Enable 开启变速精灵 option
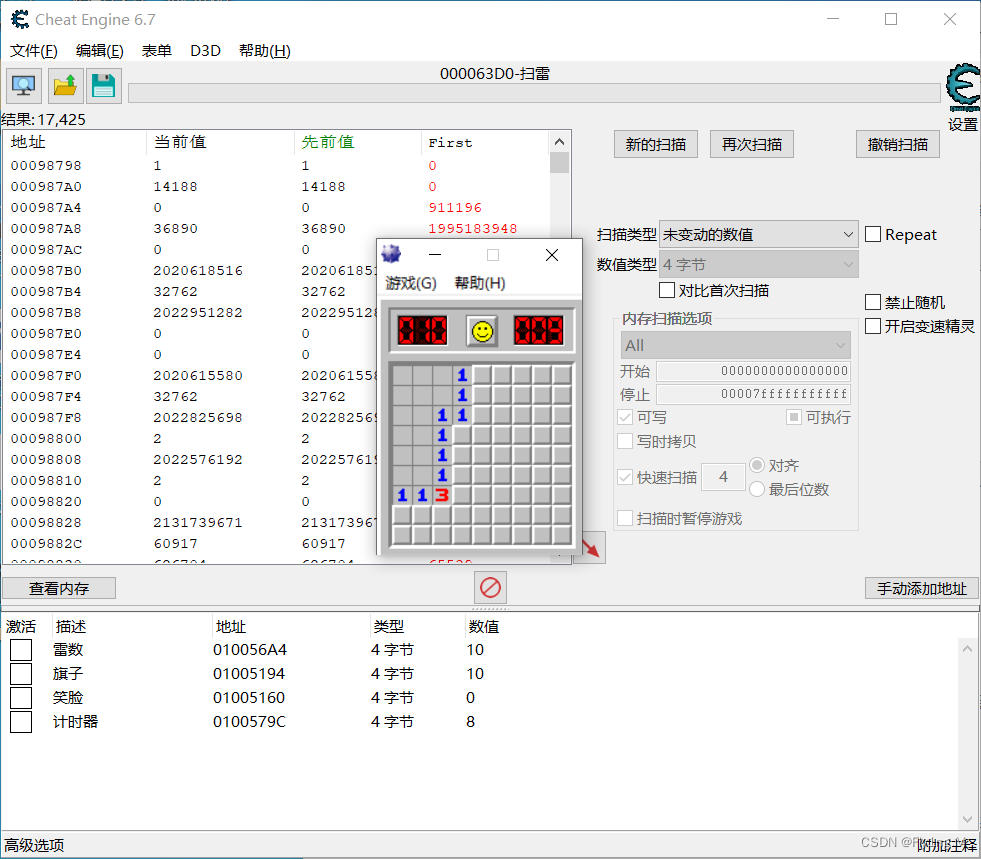Viewport: 981px width, 859px height. point(872,325)
